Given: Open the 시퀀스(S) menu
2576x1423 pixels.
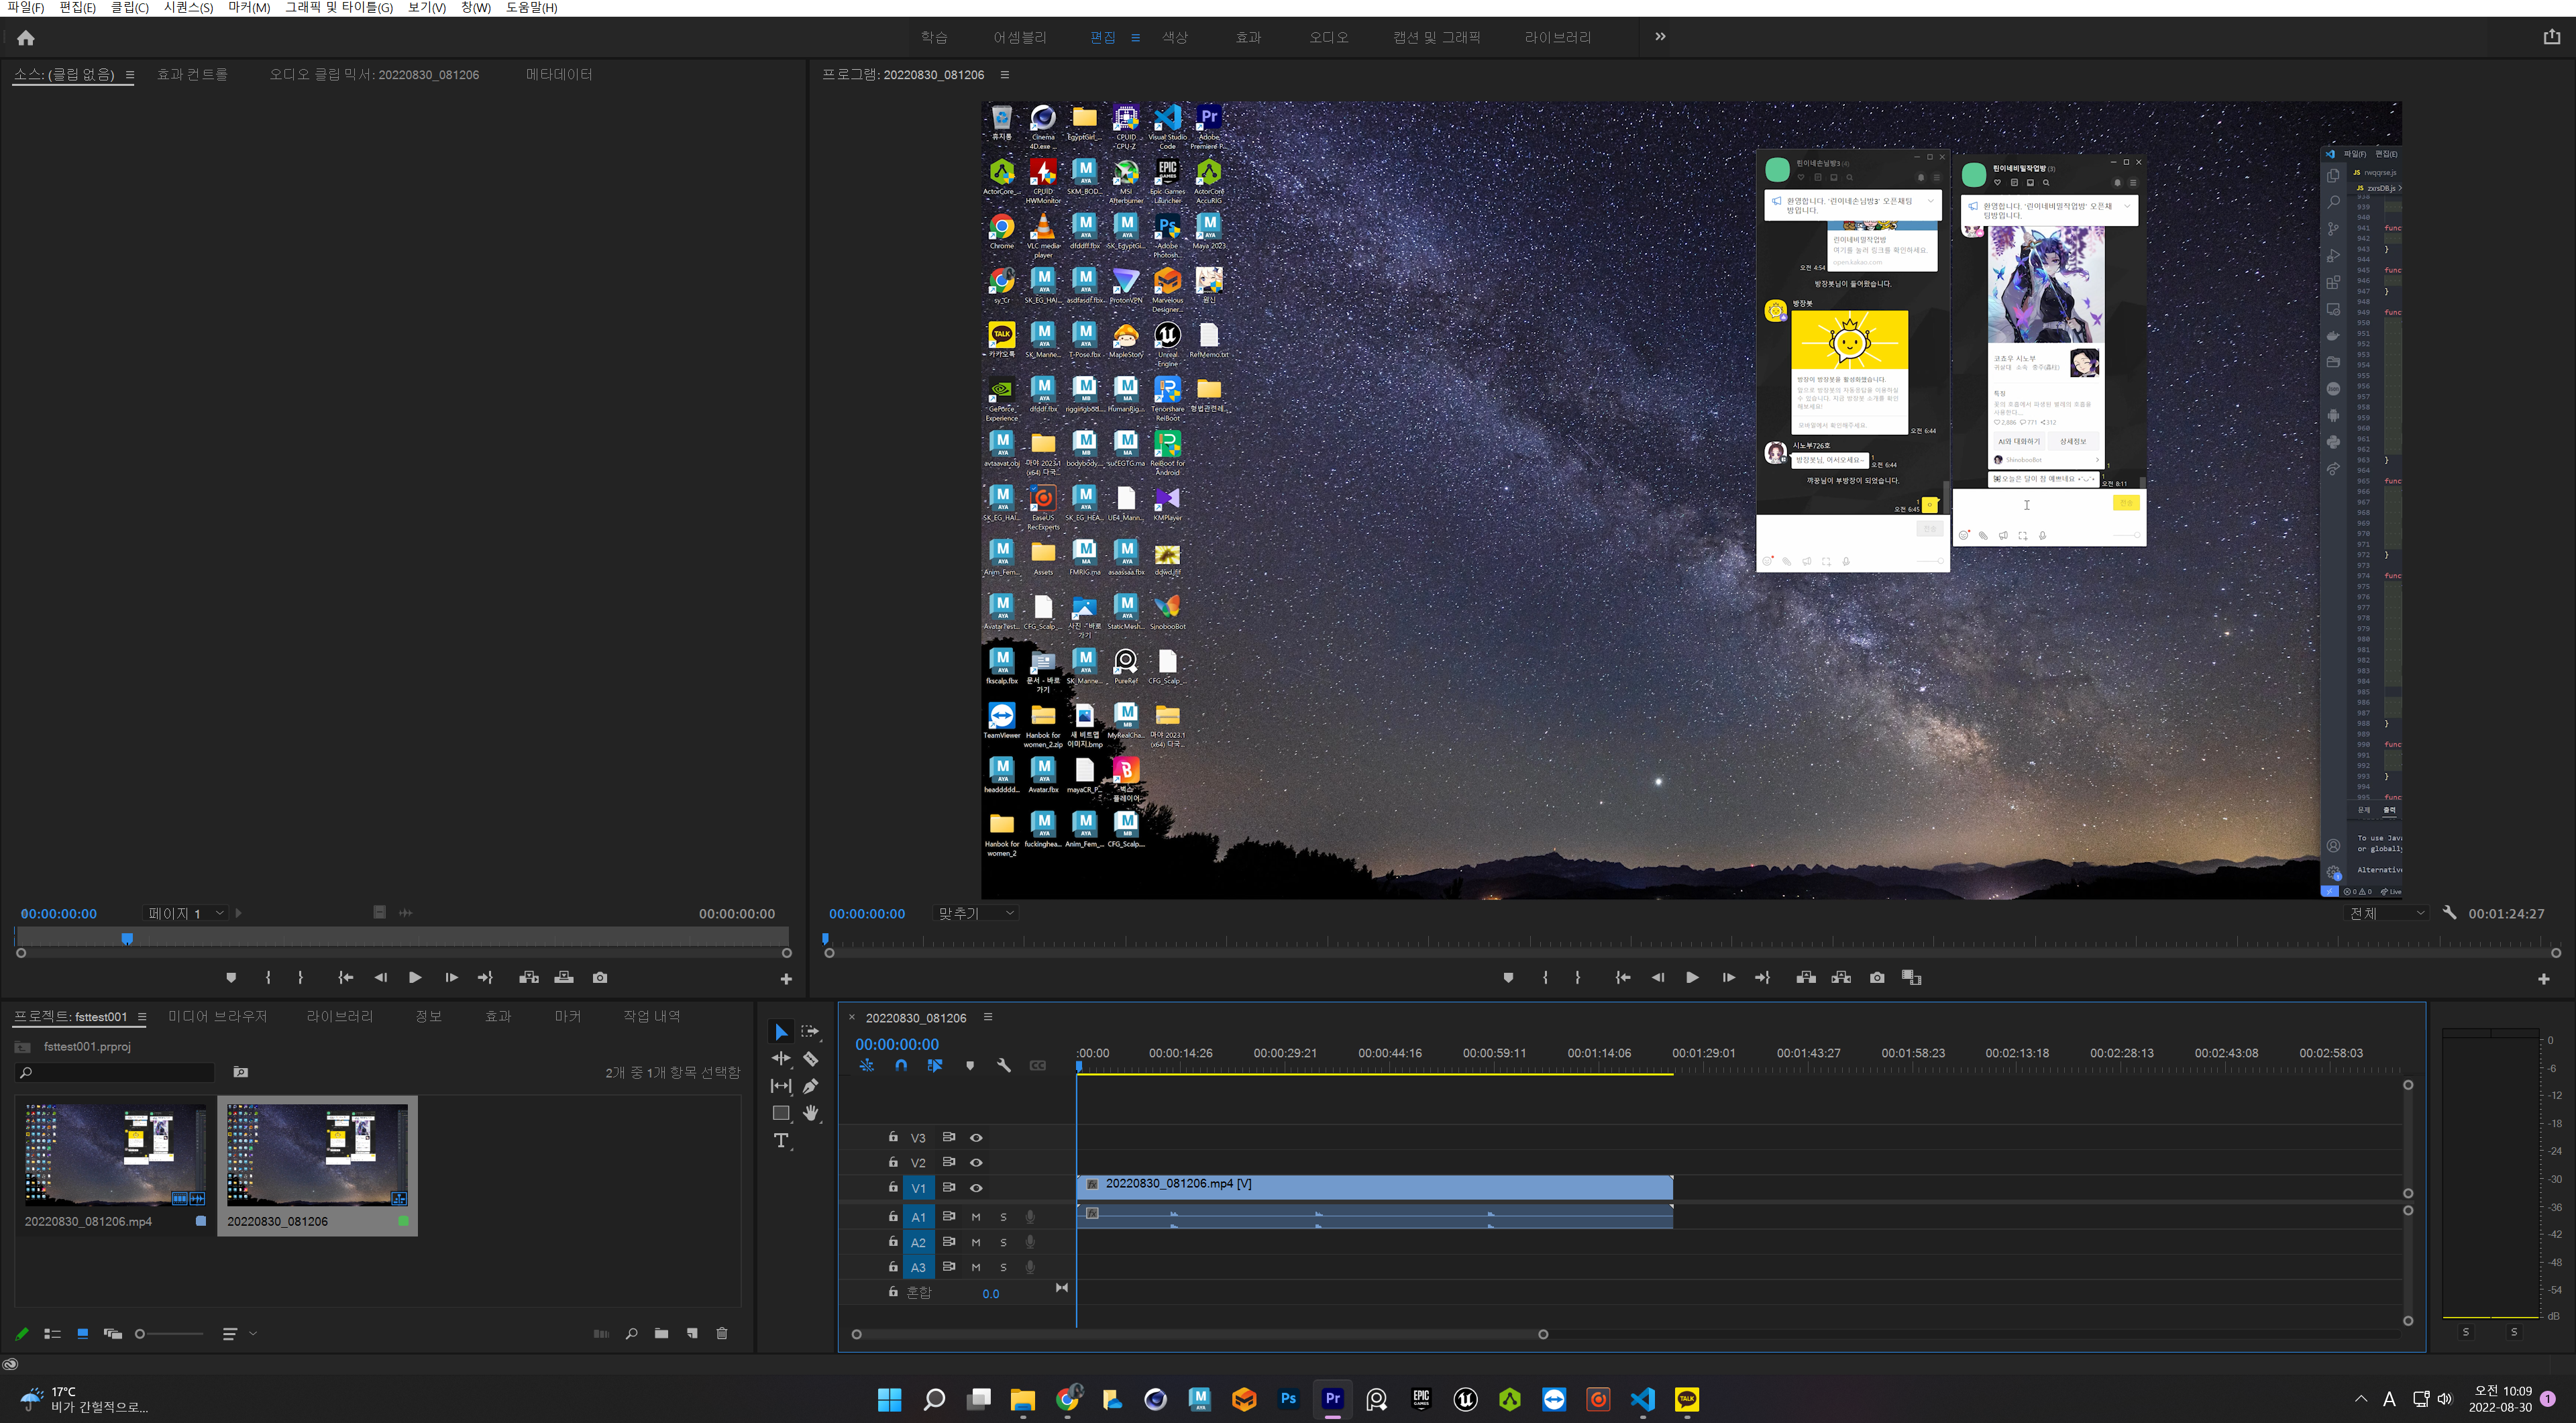Looking at the screenshot, I should click(x=188, y=8).
